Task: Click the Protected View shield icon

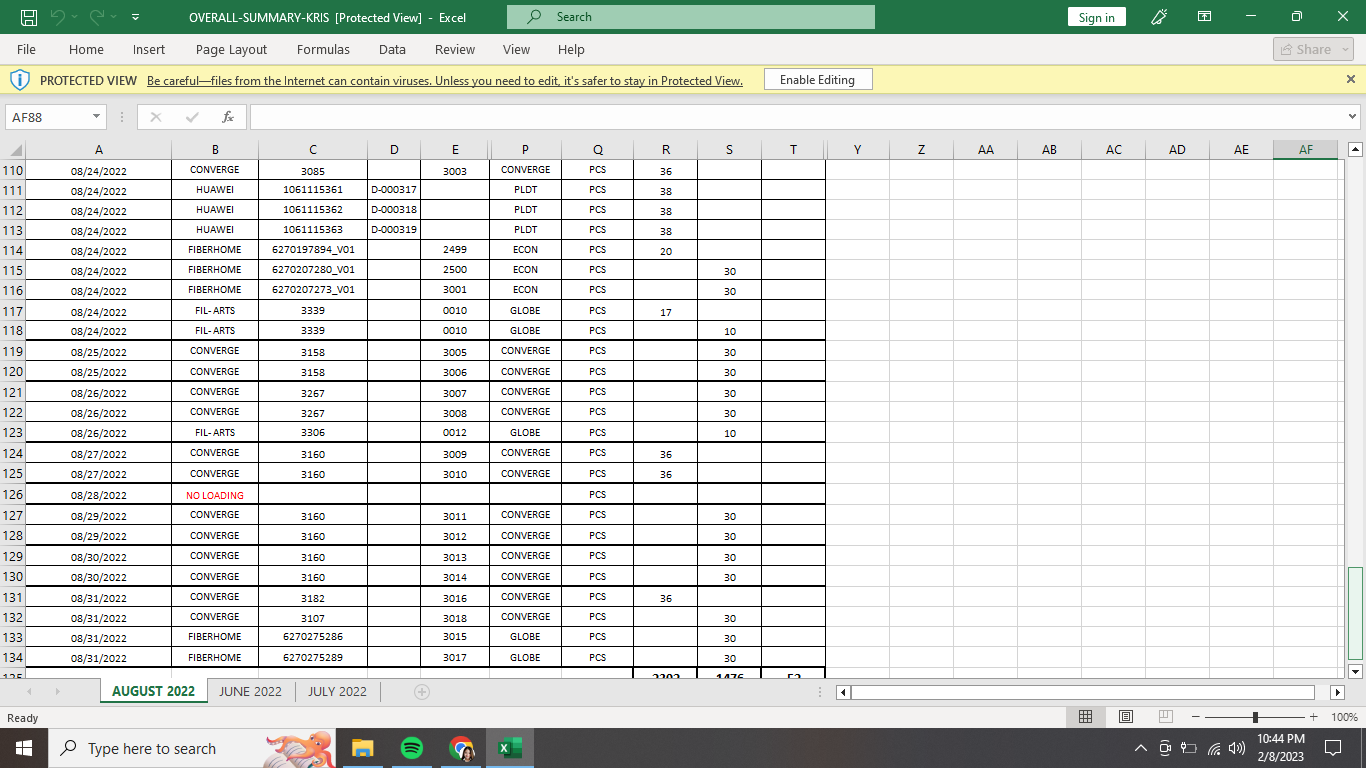Action: (x=19, y=80)
